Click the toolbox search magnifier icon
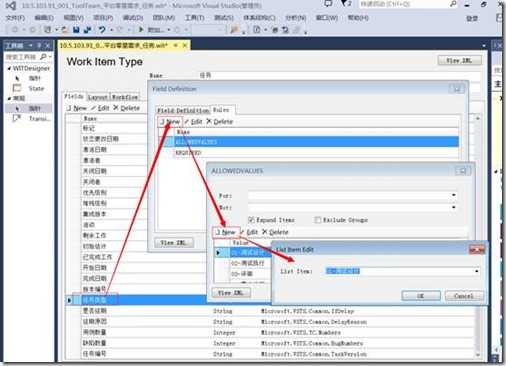Screen dimensions: 506x366 click(43, 57)
